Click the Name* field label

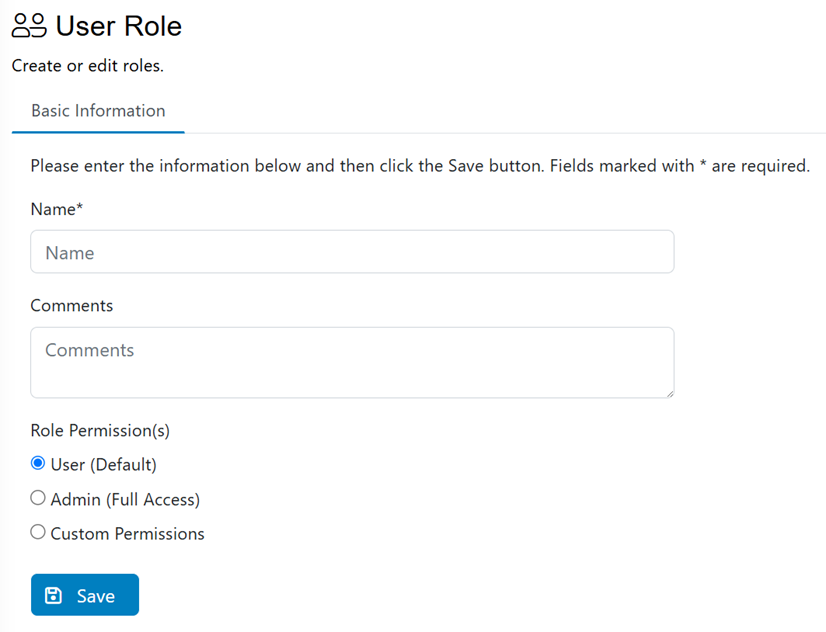pos(57,209)
